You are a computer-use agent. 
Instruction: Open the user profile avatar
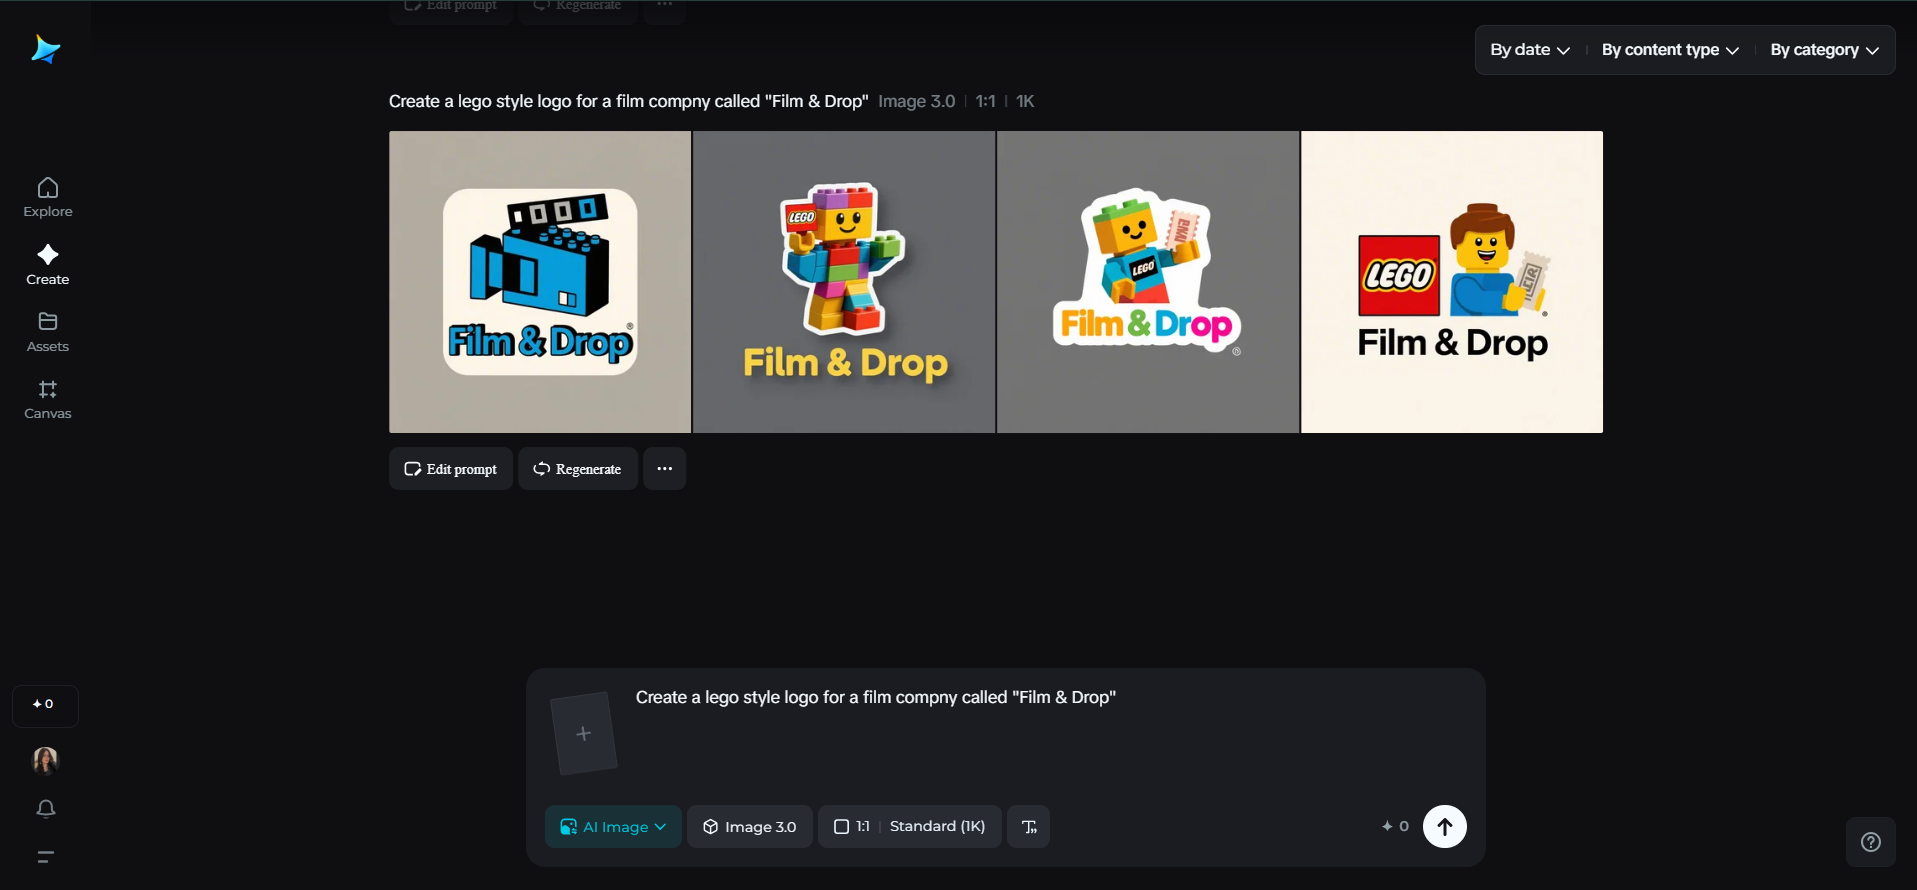(45, 760)
